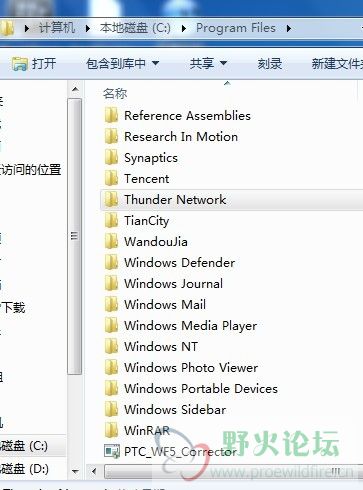
Task: Select the WandouJia folder icon
Action: (x=111, y=242)
